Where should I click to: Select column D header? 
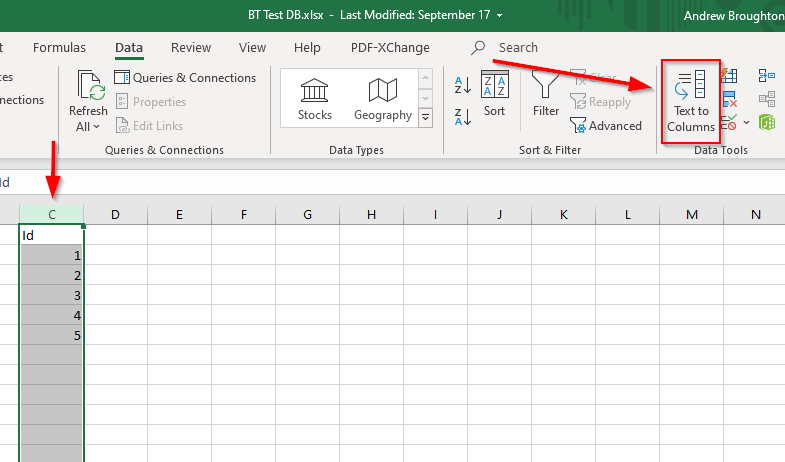pos(116,215)
